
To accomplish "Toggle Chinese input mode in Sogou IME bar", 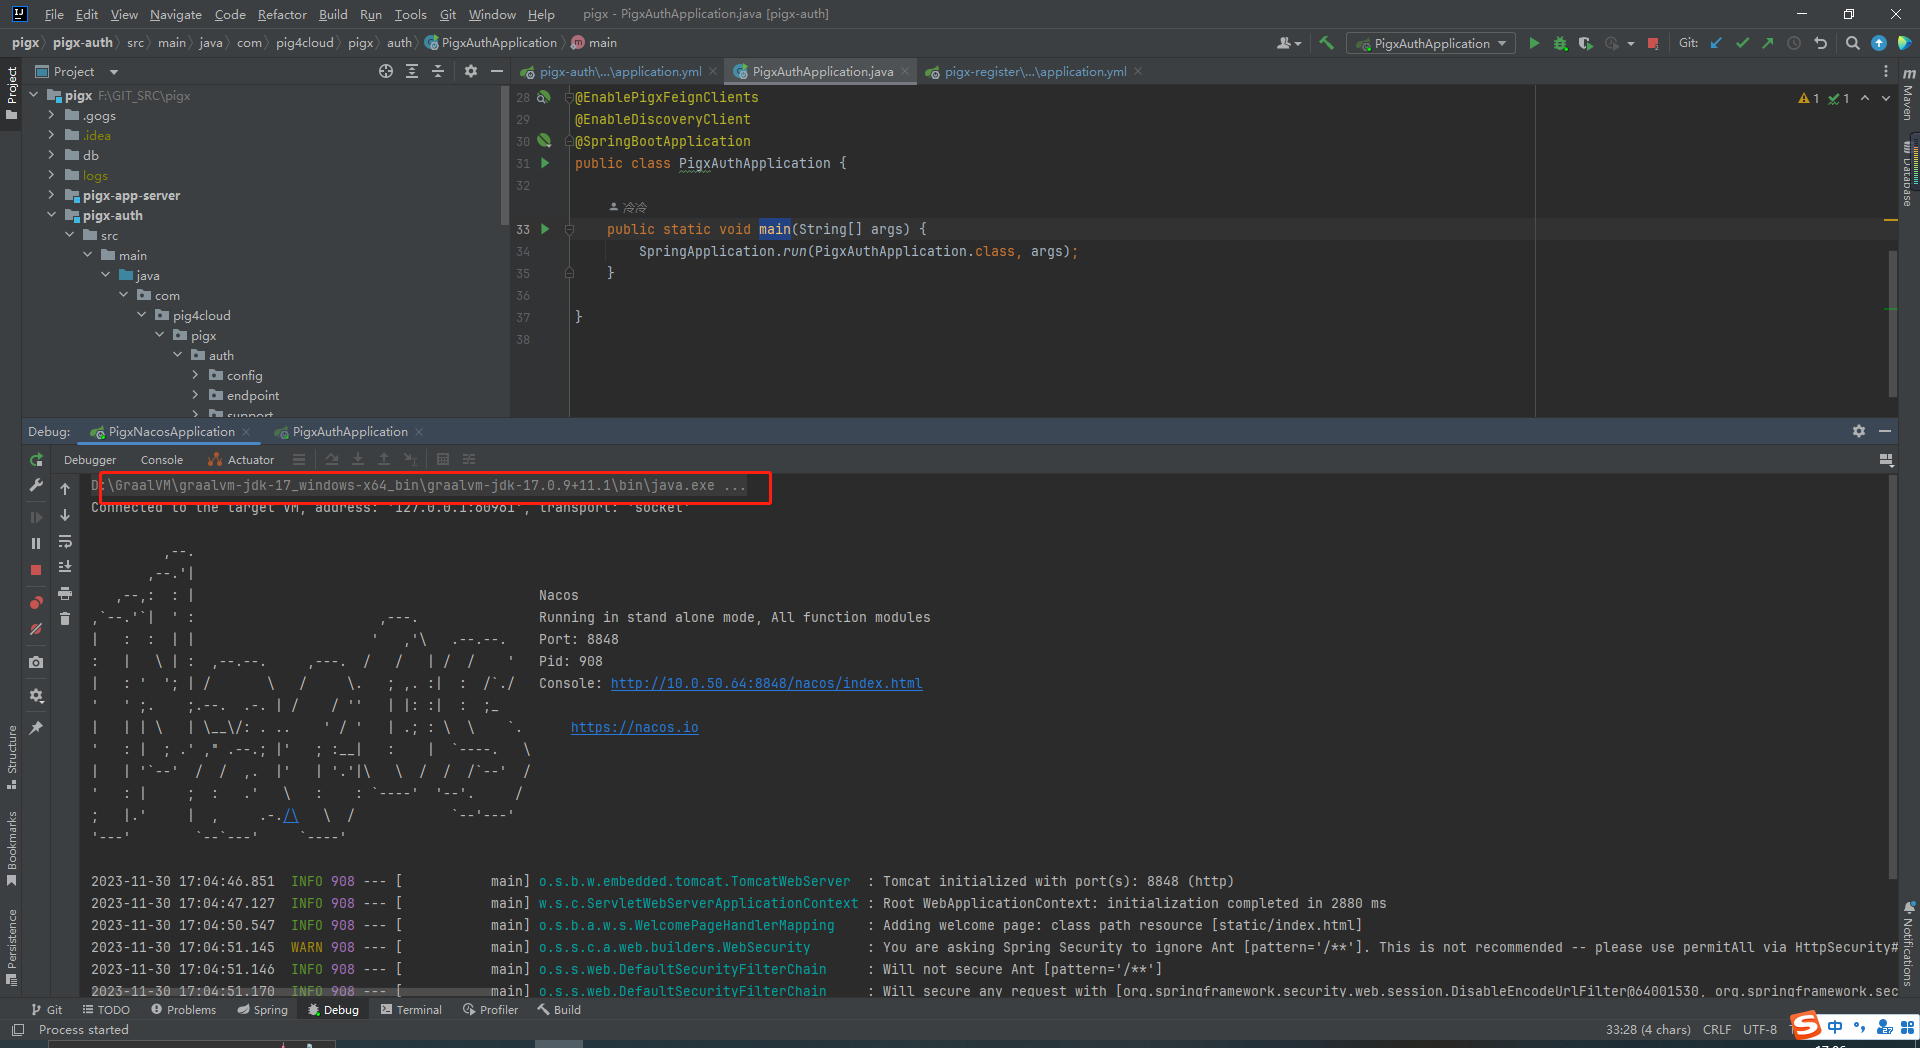I will pyautogui.click(x=1835, y=1027).
